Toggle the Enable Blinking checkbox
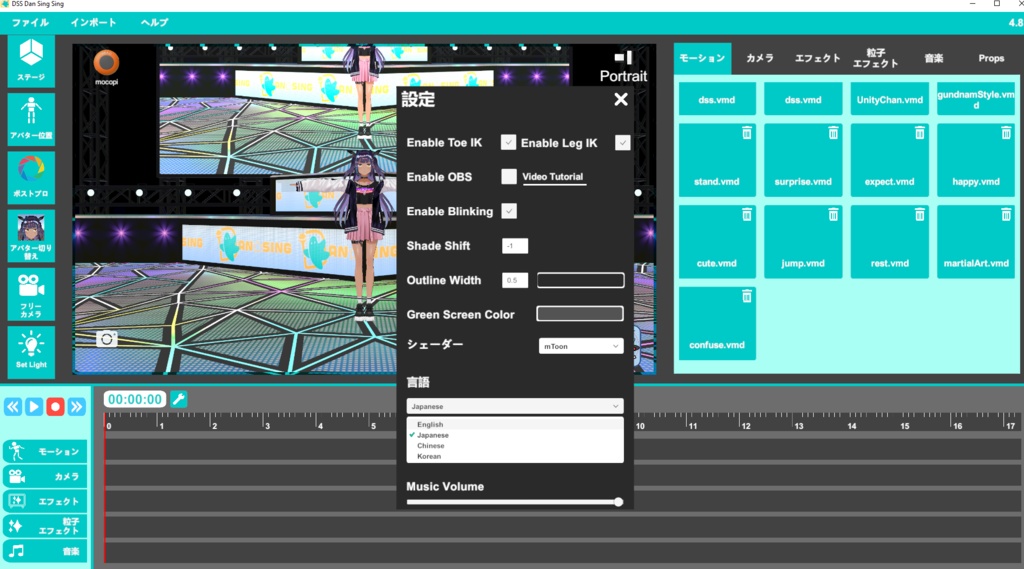The height and width of the screenshot is (569, 1024). [x=509, y=211]
